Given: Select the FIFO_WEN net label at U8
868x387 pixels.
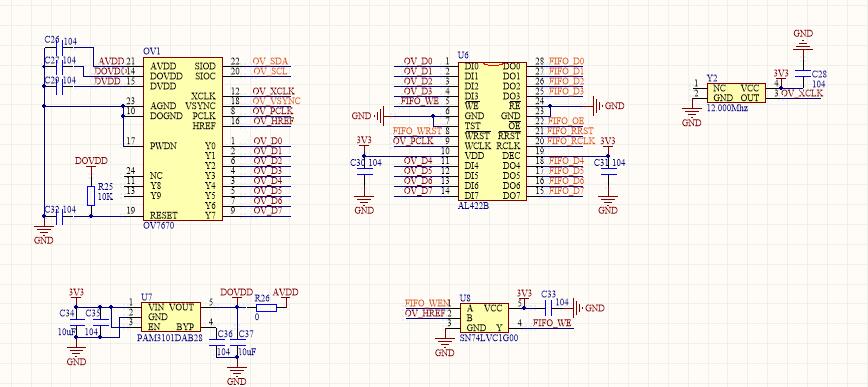Looking at the screenshot, I should click(x=427, y=303).
